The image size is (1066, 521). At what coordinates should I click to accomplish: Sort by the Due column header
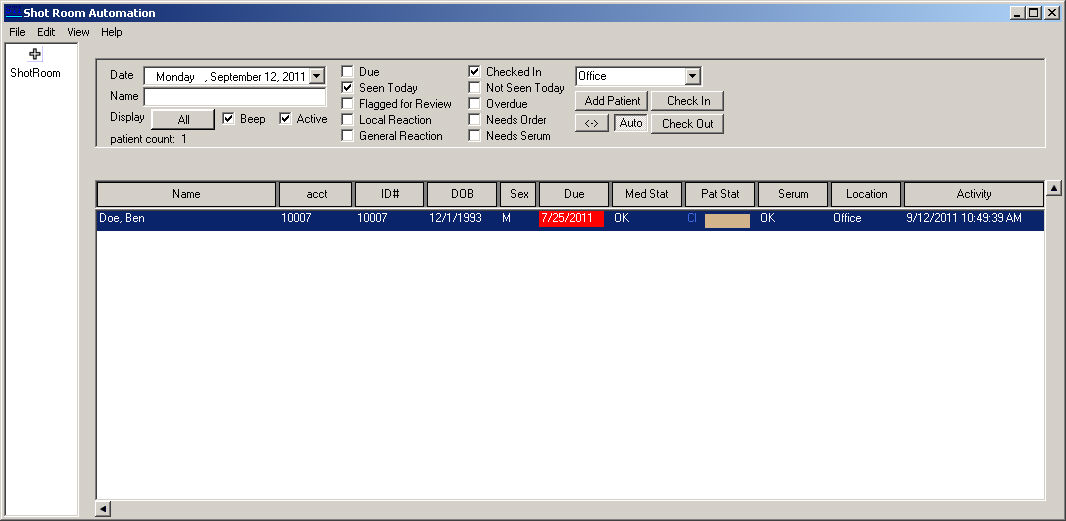(574, 194)
